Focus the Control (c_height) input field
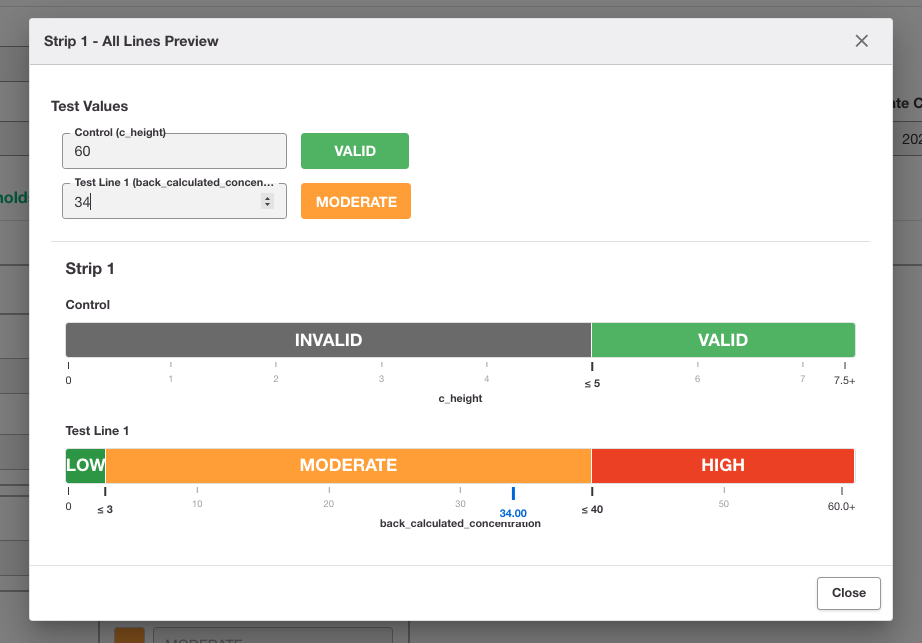The image size is (922, 643). 174,151
